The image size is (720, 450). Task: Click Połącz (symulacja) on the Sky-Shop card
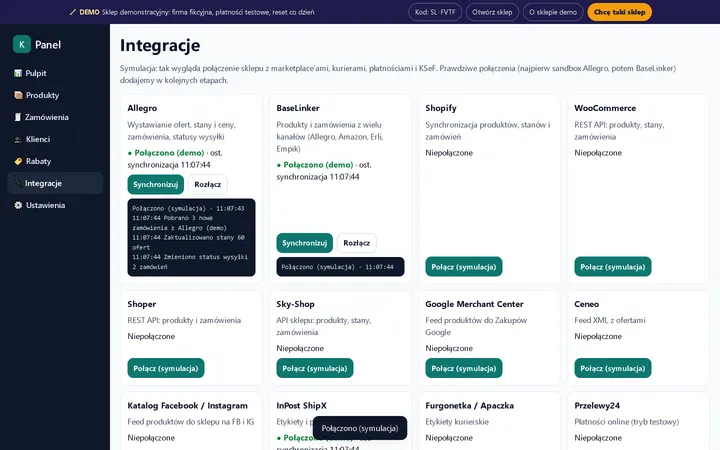coord(315,368)
